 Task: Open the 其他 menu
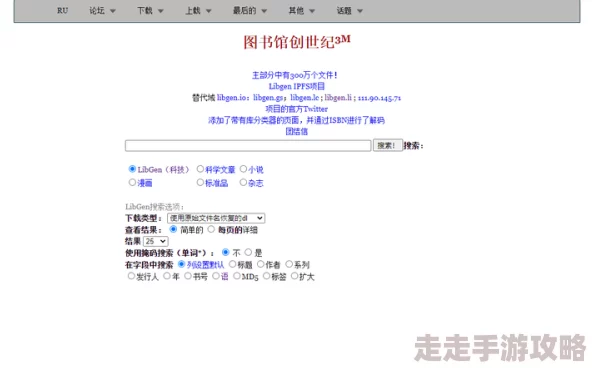coord(302,11)
